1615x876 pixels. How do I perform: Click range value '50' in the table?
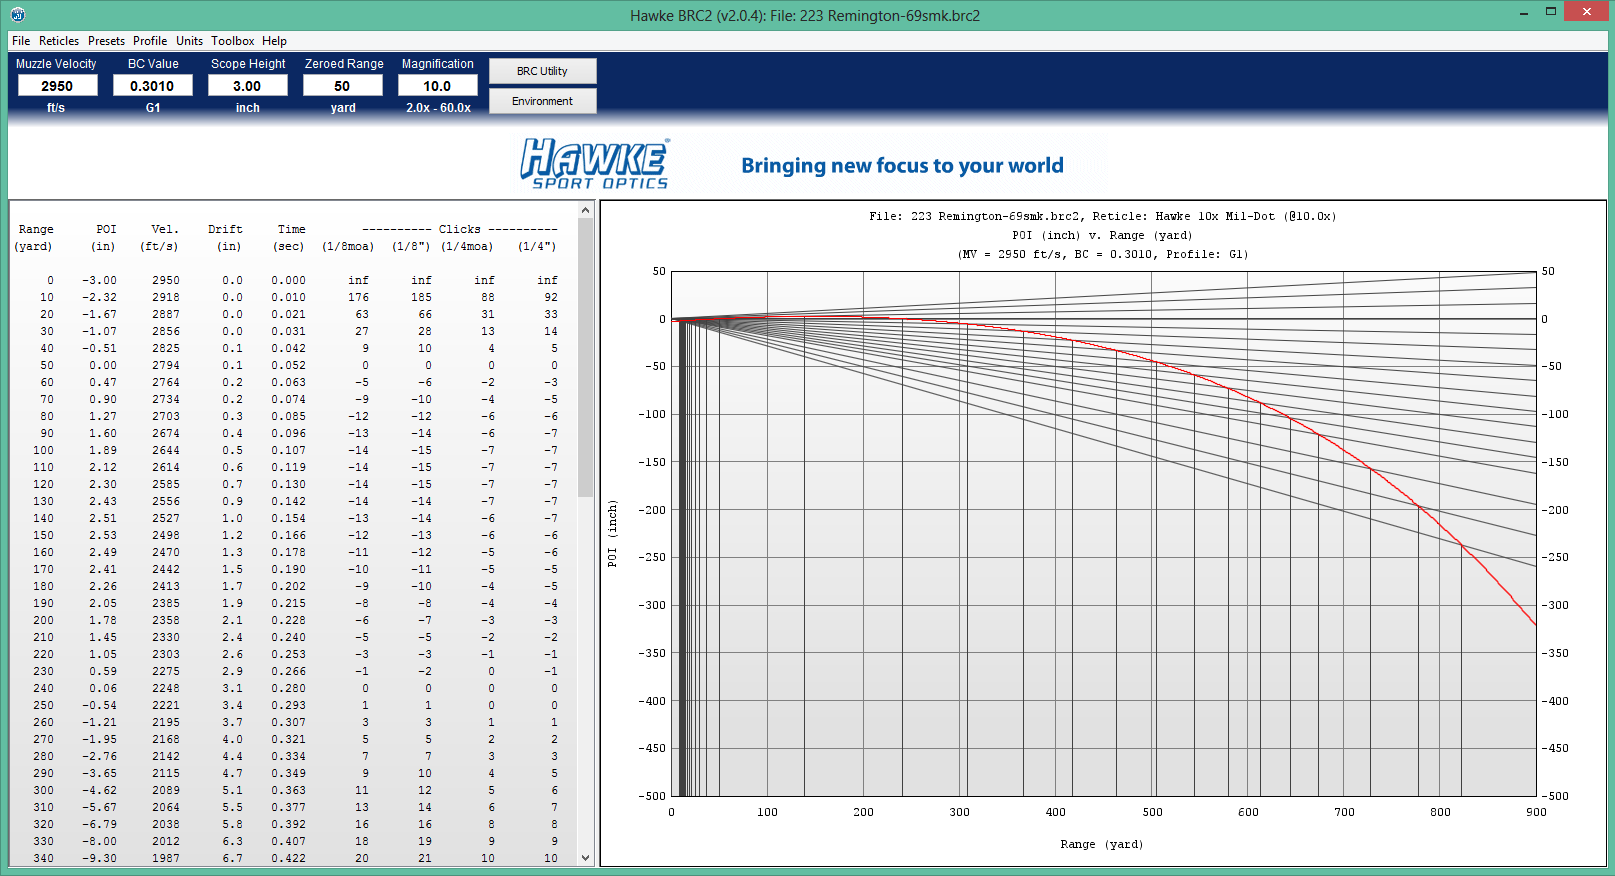click(47, 365)
